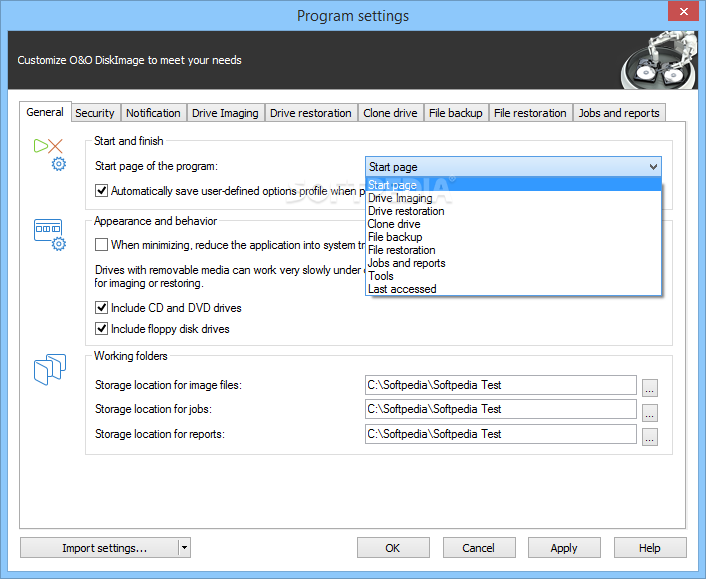Browse storage location for jobs

tap(649, 412)
